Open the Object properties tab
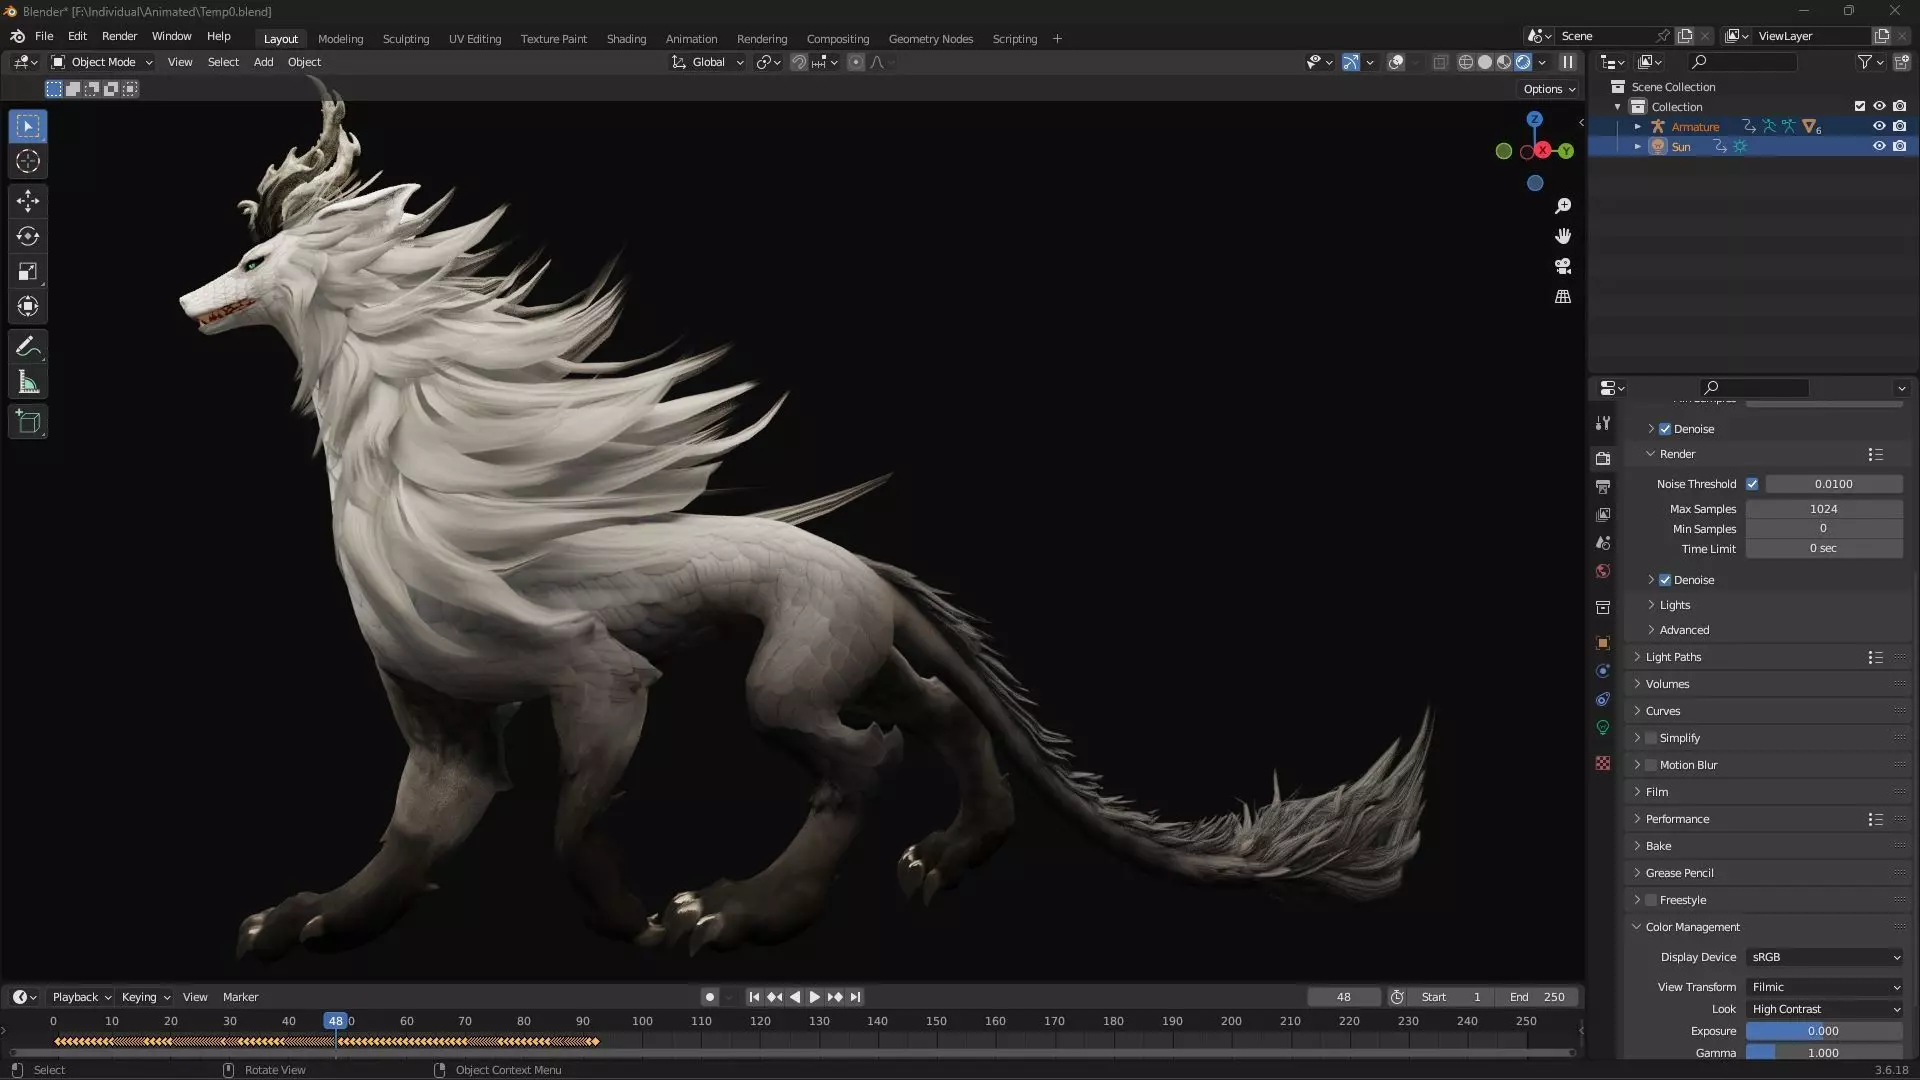Viewport: 1920px width, 1080px height. click(x=1603, y=643)
